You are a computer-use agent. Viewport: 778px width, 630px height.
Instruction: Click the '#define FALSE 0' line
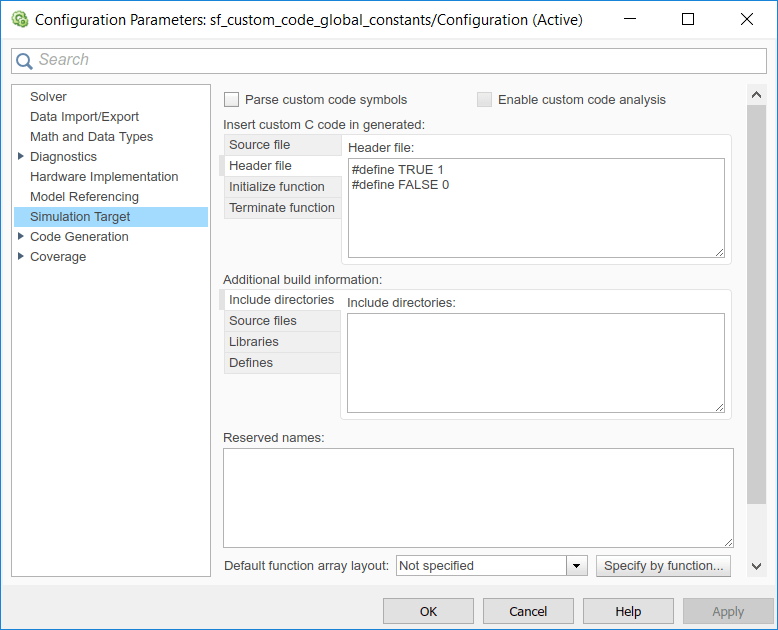pyautogui.click(x=400, y=185)
